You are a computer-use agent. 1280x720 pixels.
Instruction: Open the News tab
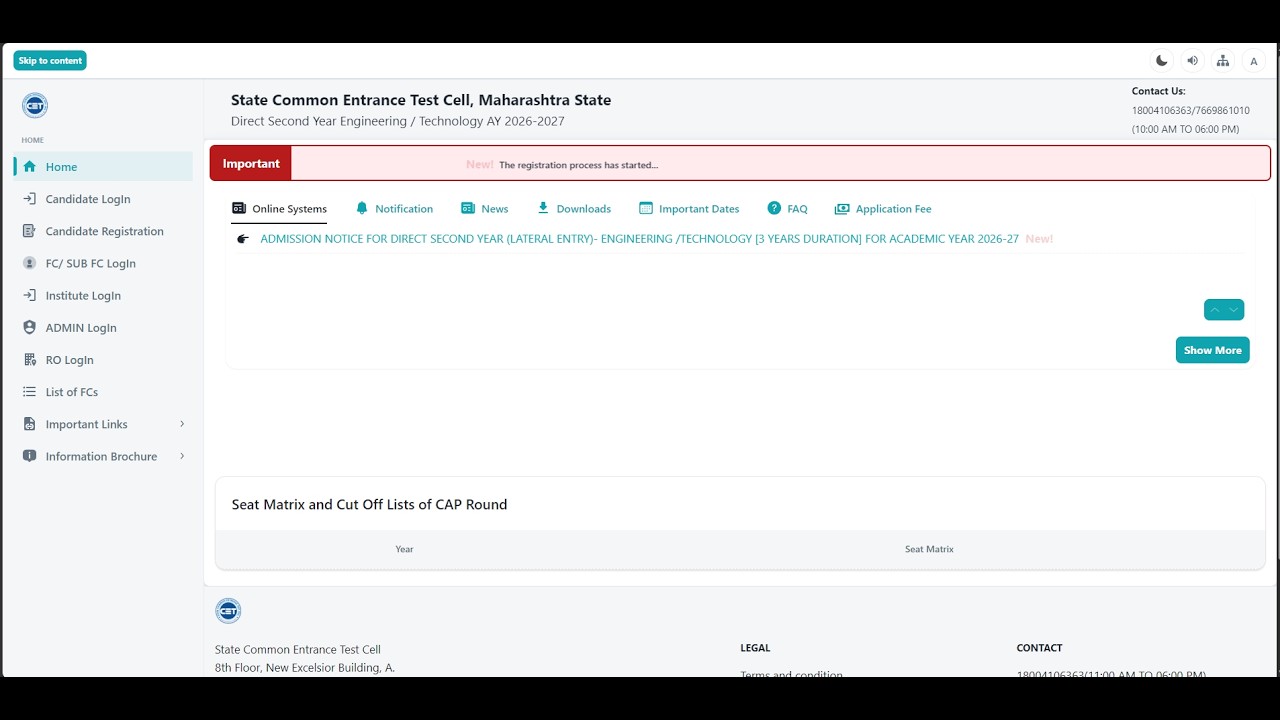click(485, 209)
